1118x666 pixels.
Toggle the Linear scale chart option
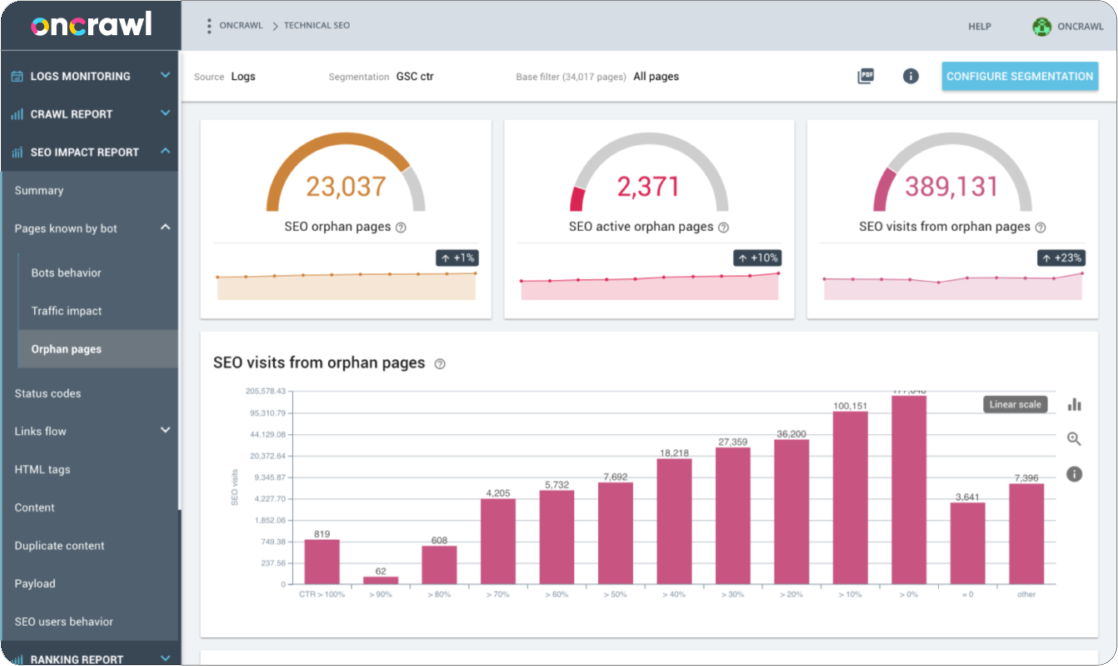coord(1015,404)
